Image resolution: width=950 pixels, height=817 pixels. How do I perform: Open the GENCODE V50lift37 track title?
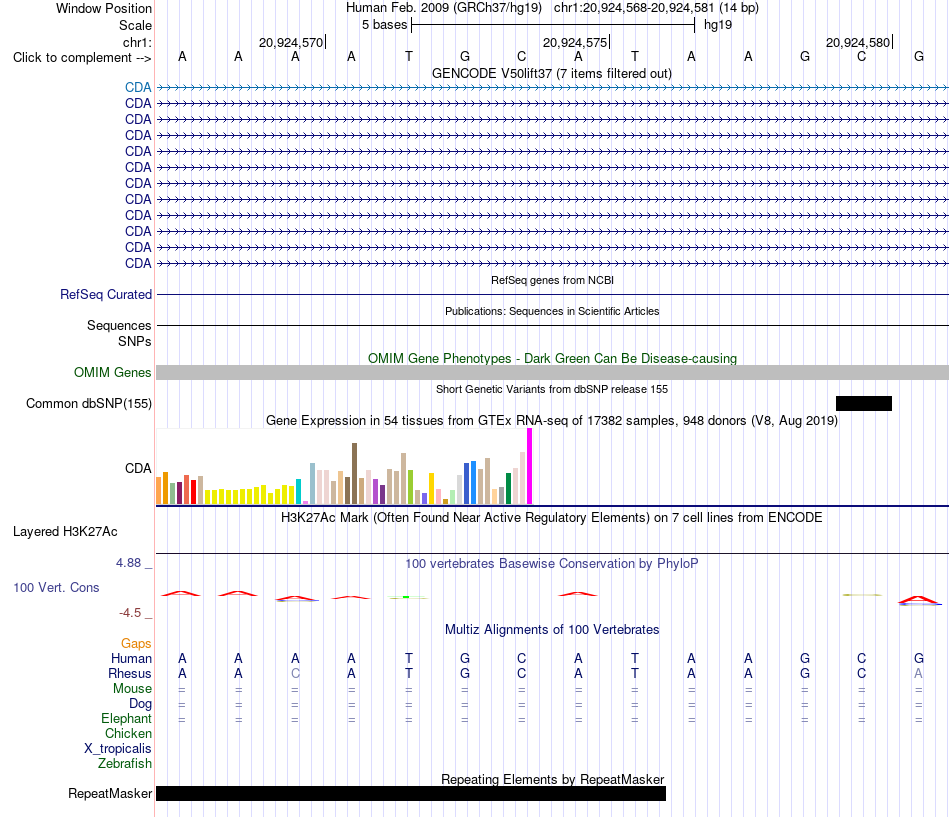[551, 73]
